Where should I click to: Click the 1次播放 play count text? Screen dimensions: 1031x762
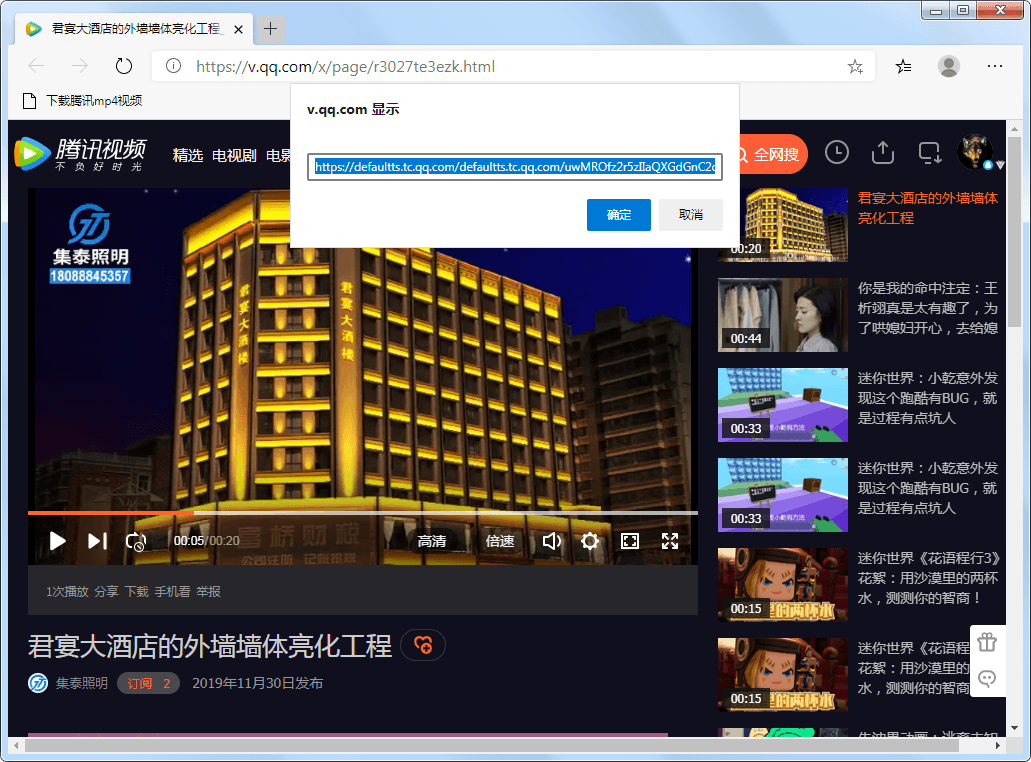coord(67,592)
